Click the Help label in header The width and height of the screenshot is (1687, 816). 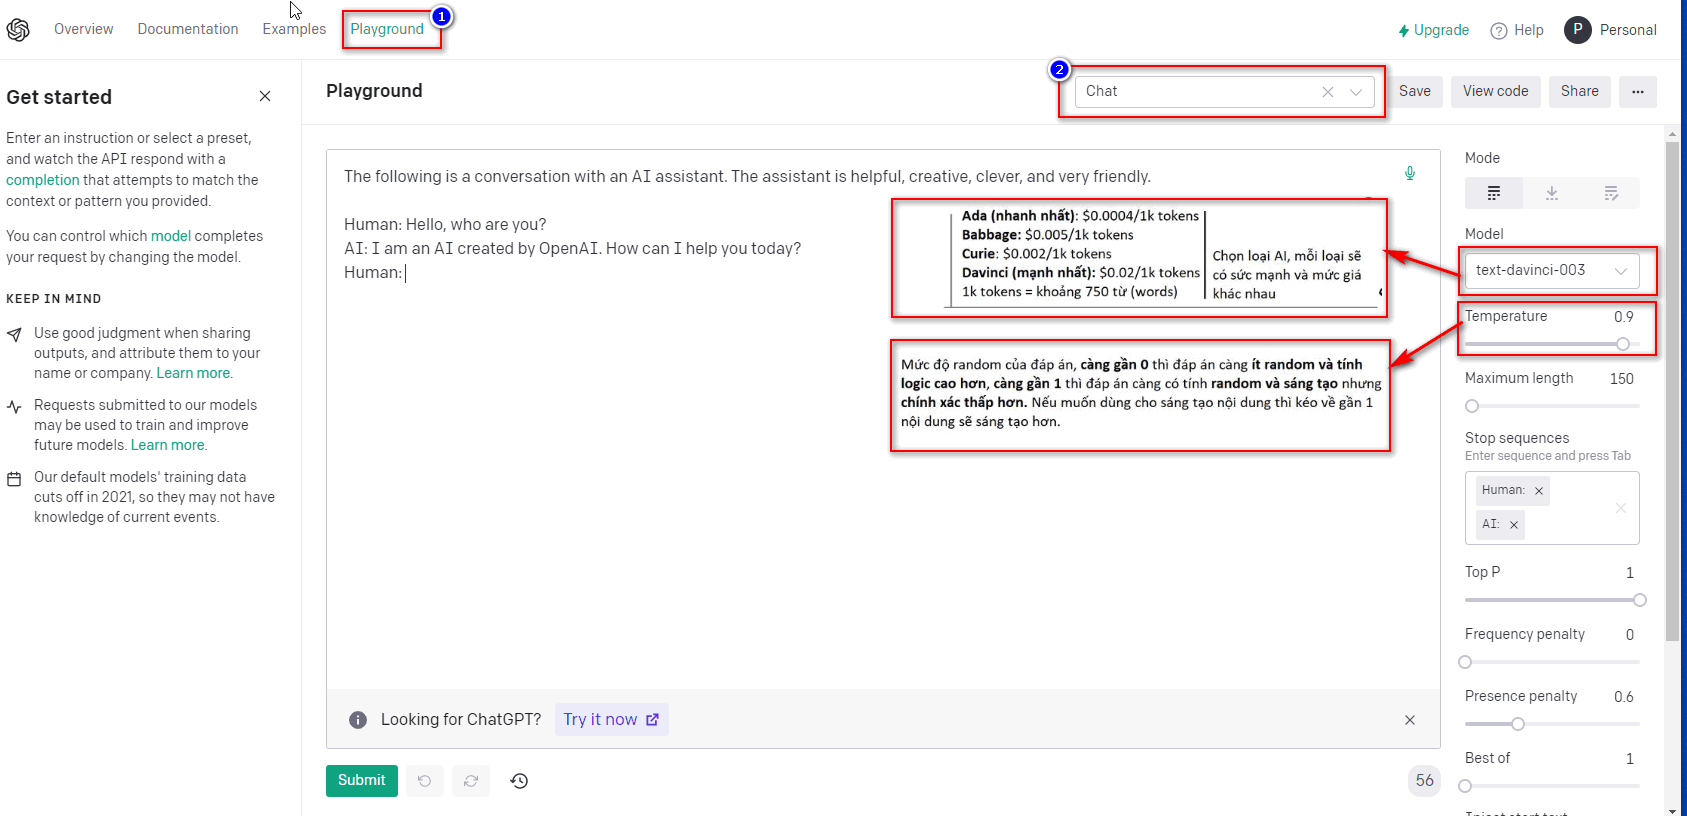pos(1529,30)
